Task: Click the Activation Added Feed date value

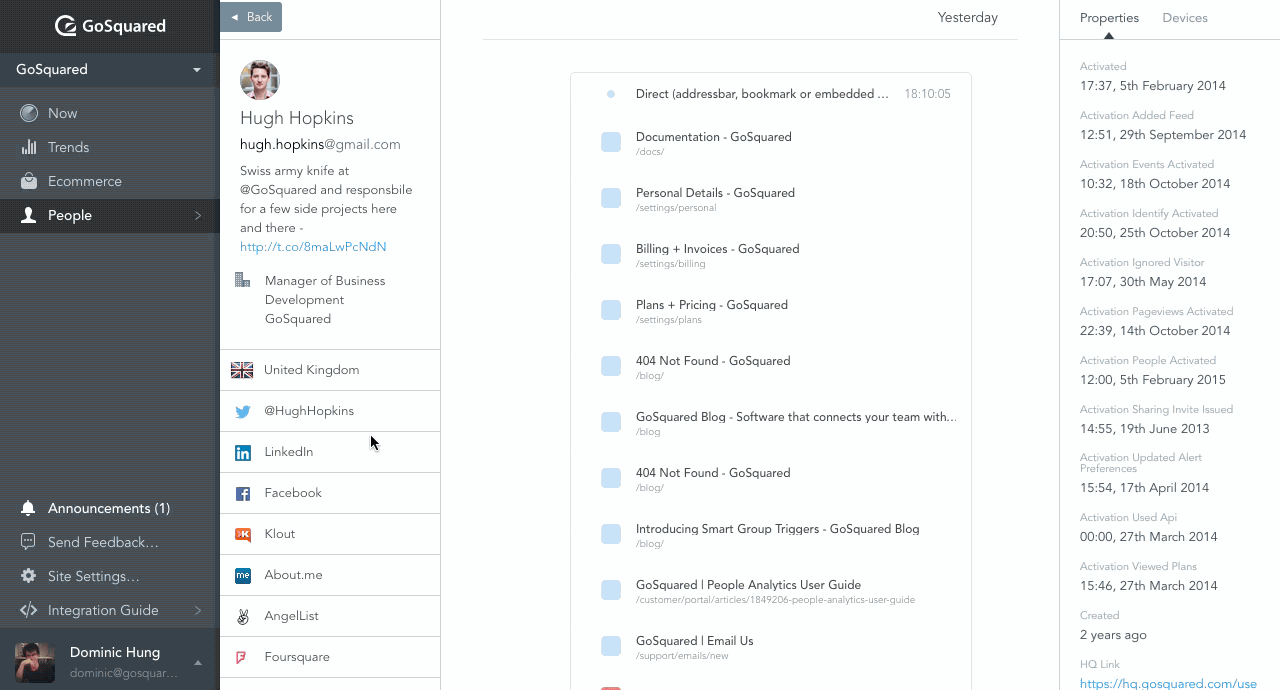Action: (x=1163, y=135)
